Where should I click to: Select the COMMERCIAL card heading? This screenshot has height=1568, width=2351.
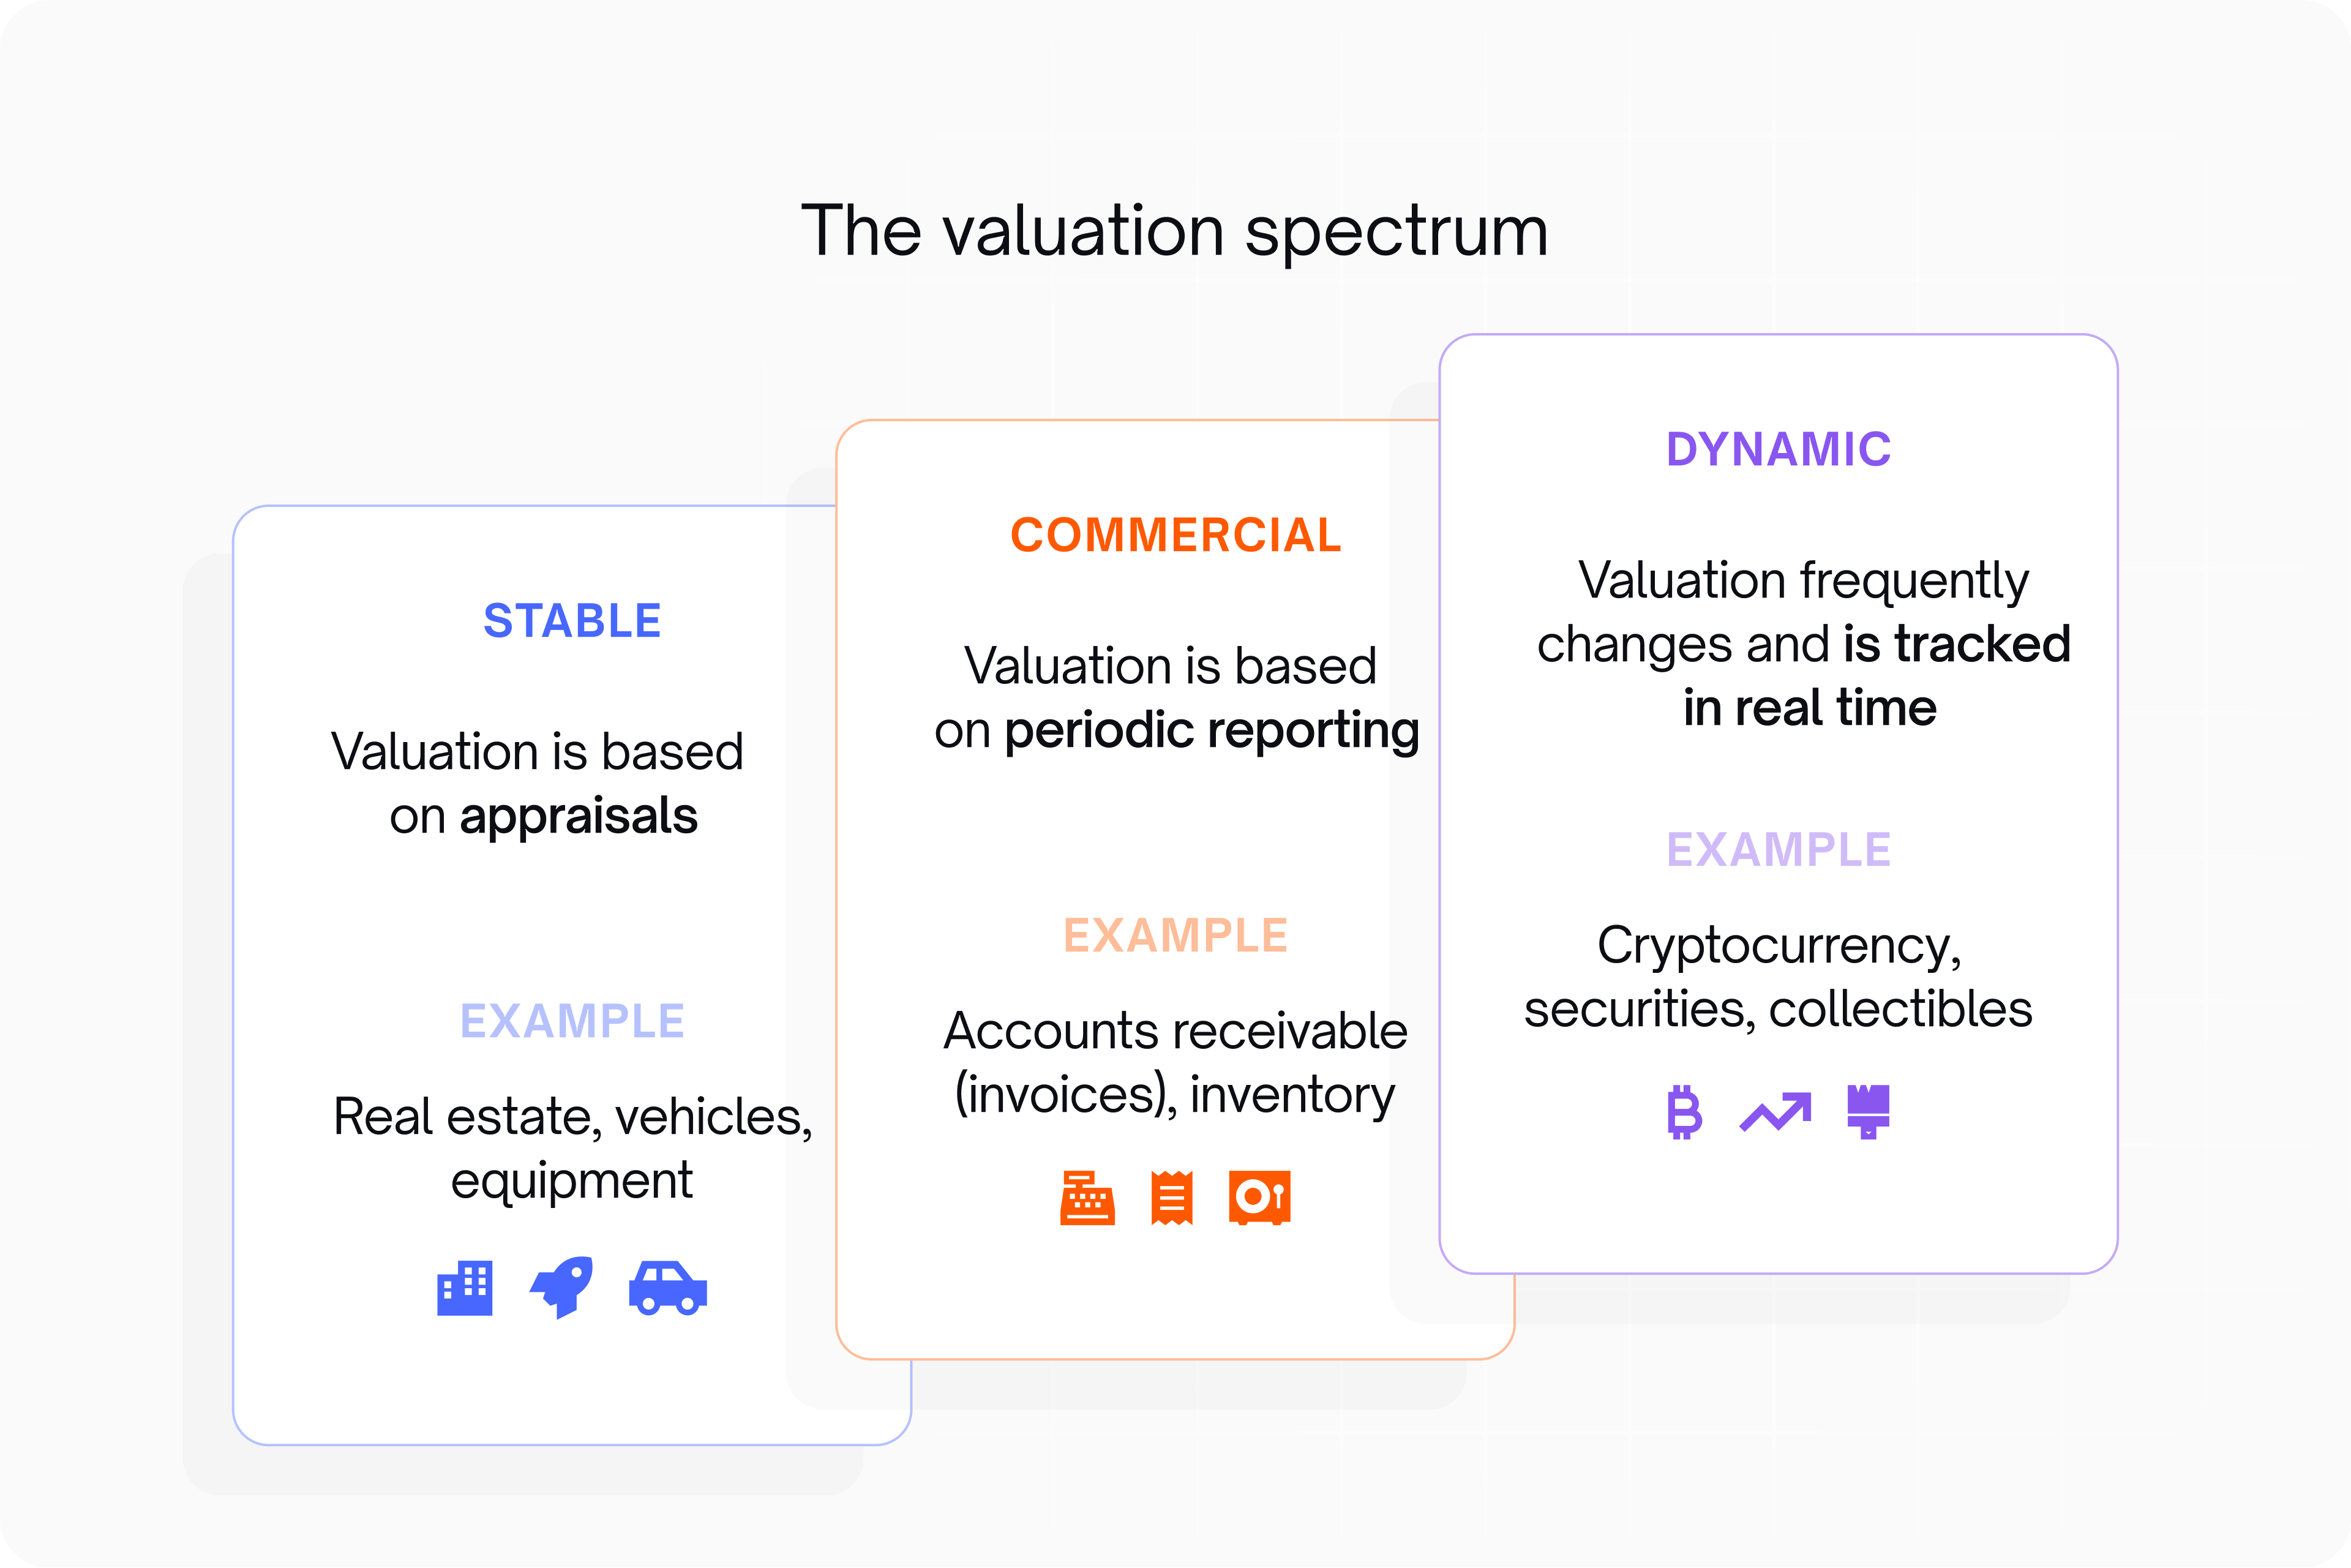click(1176, 535)
